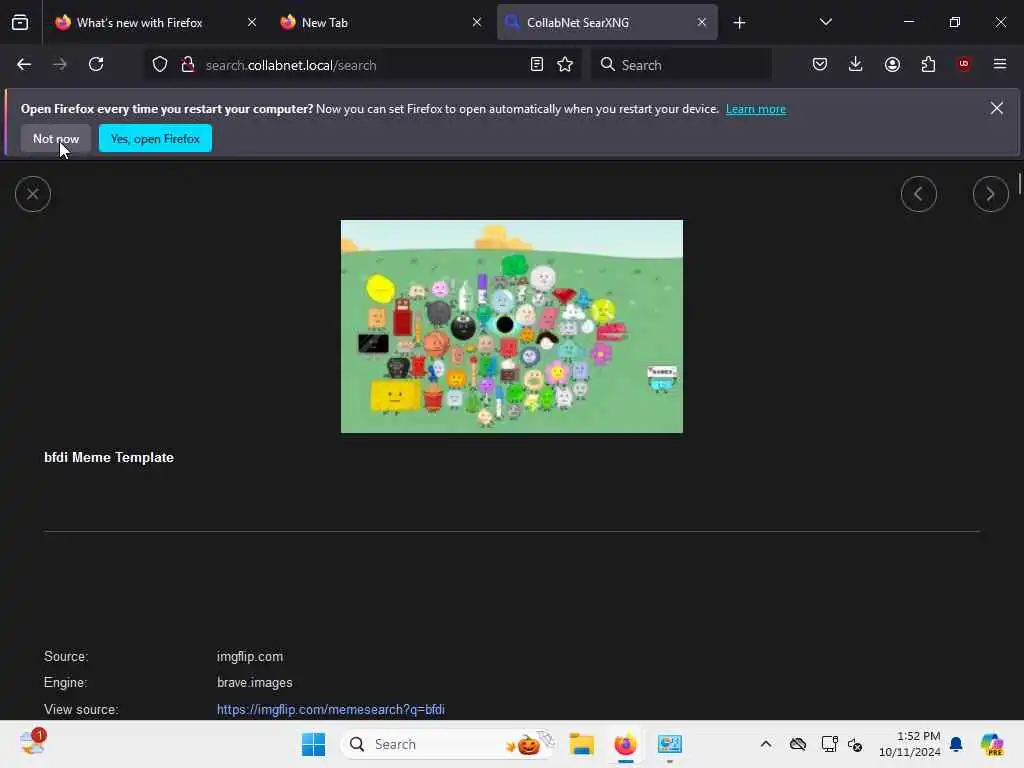Open Firefox from the taskbar
Viewport: 1024px width, 768px height.
[626, 744]
